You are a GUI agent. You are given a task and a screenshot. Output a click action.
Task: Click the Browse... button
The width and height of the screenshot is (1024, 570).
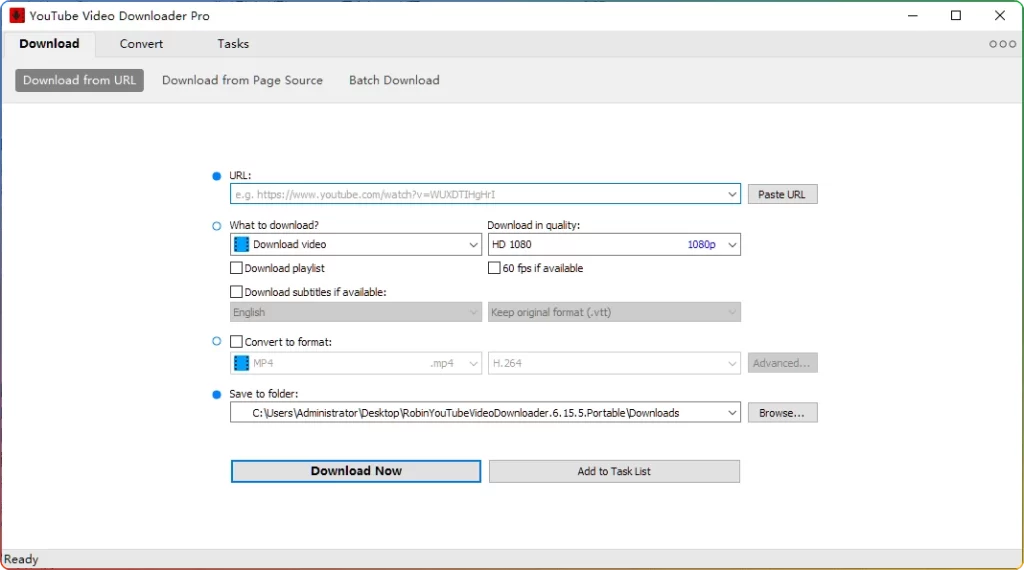coord(782,413)
